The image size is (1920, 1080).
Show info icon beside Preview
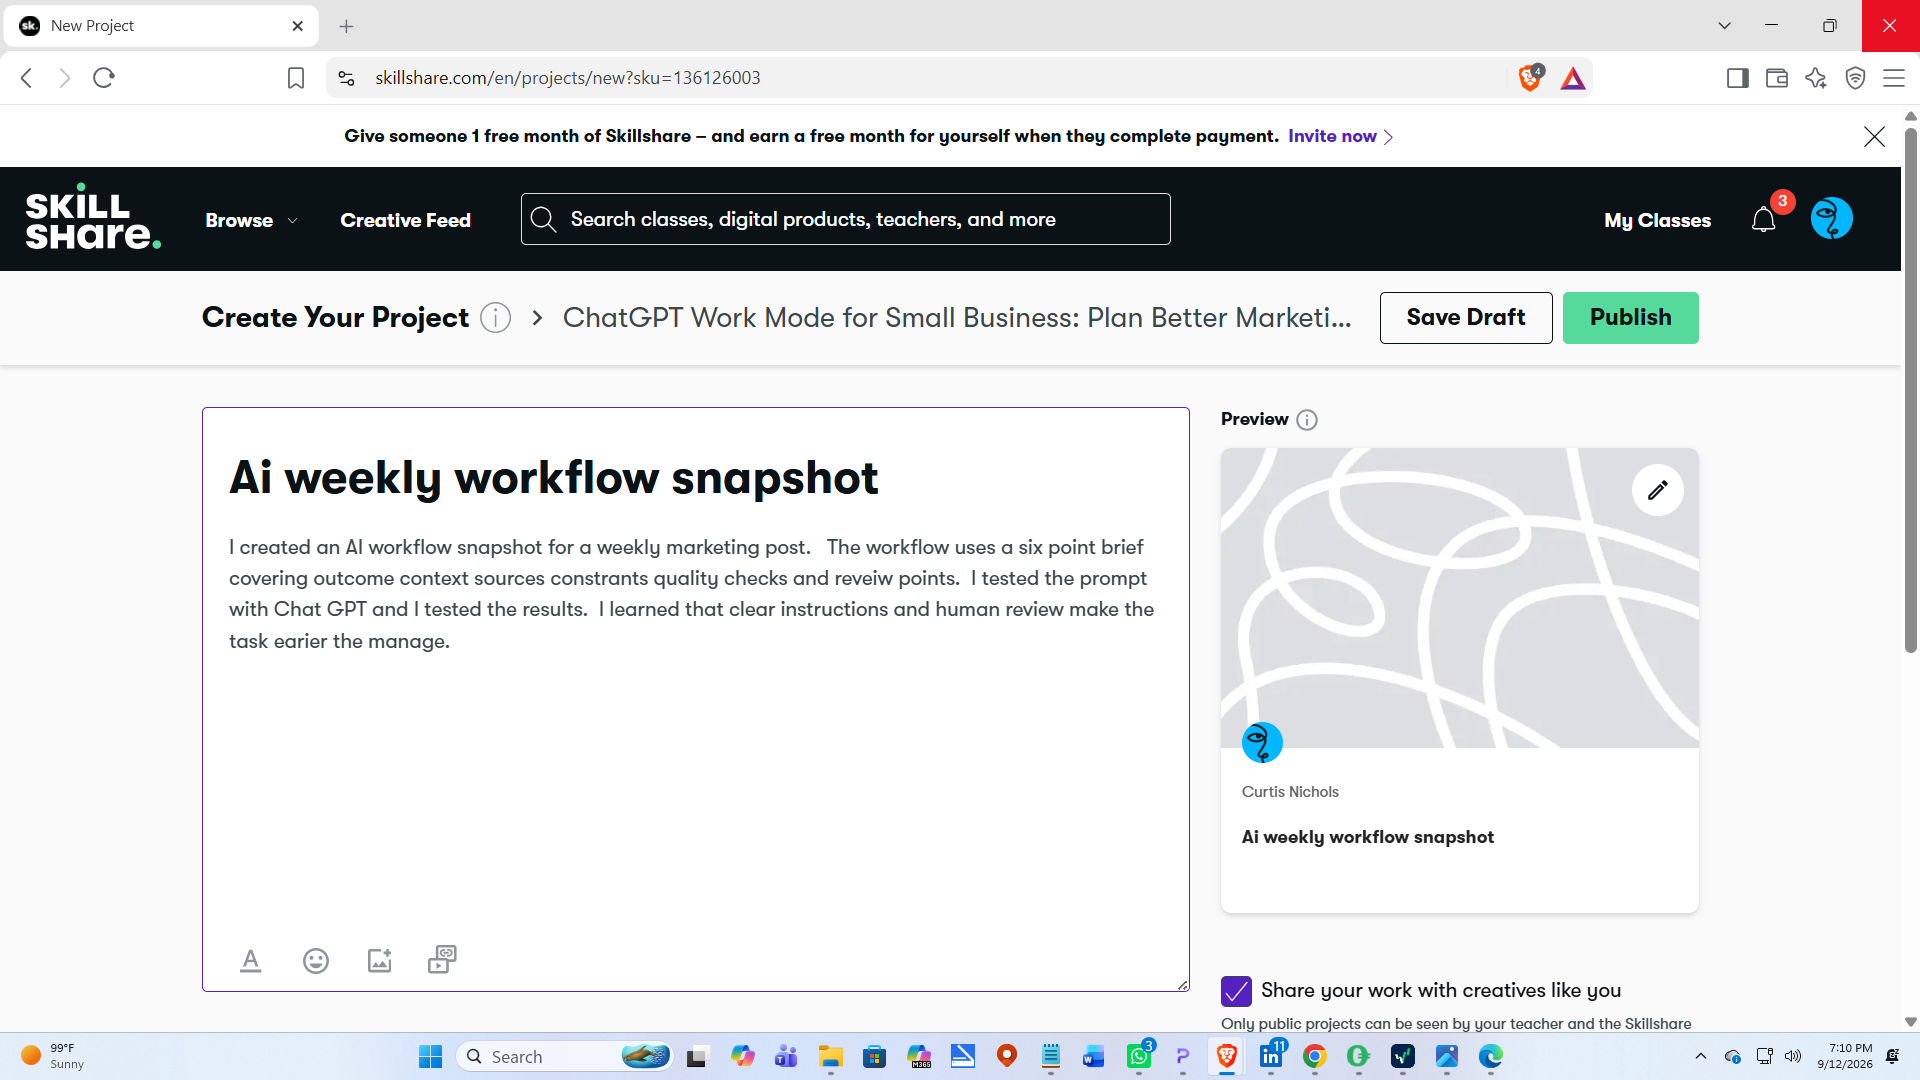click(1307, 420)
